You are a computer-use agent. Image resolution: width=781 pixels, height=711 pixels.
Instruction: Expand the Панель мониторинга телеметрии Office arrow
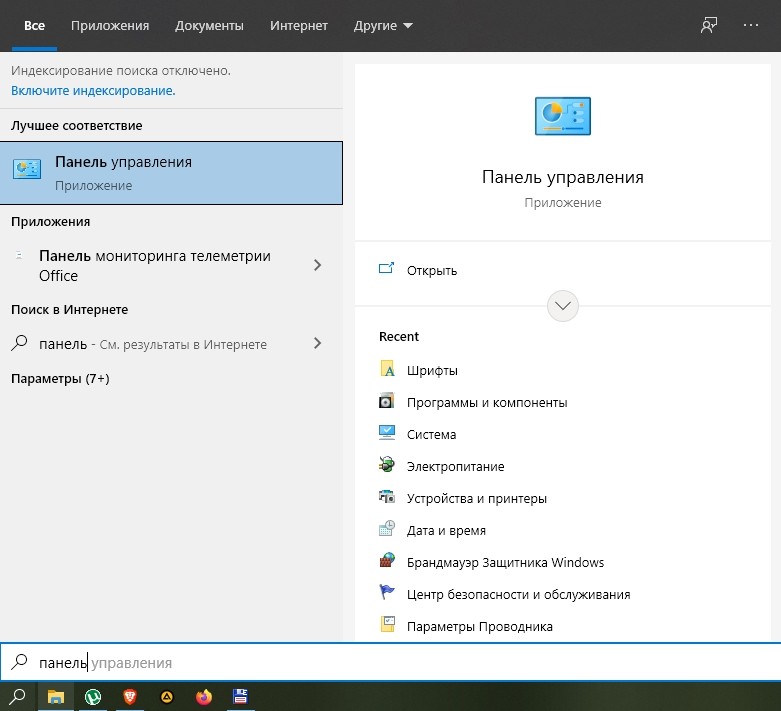click(318, 265)
